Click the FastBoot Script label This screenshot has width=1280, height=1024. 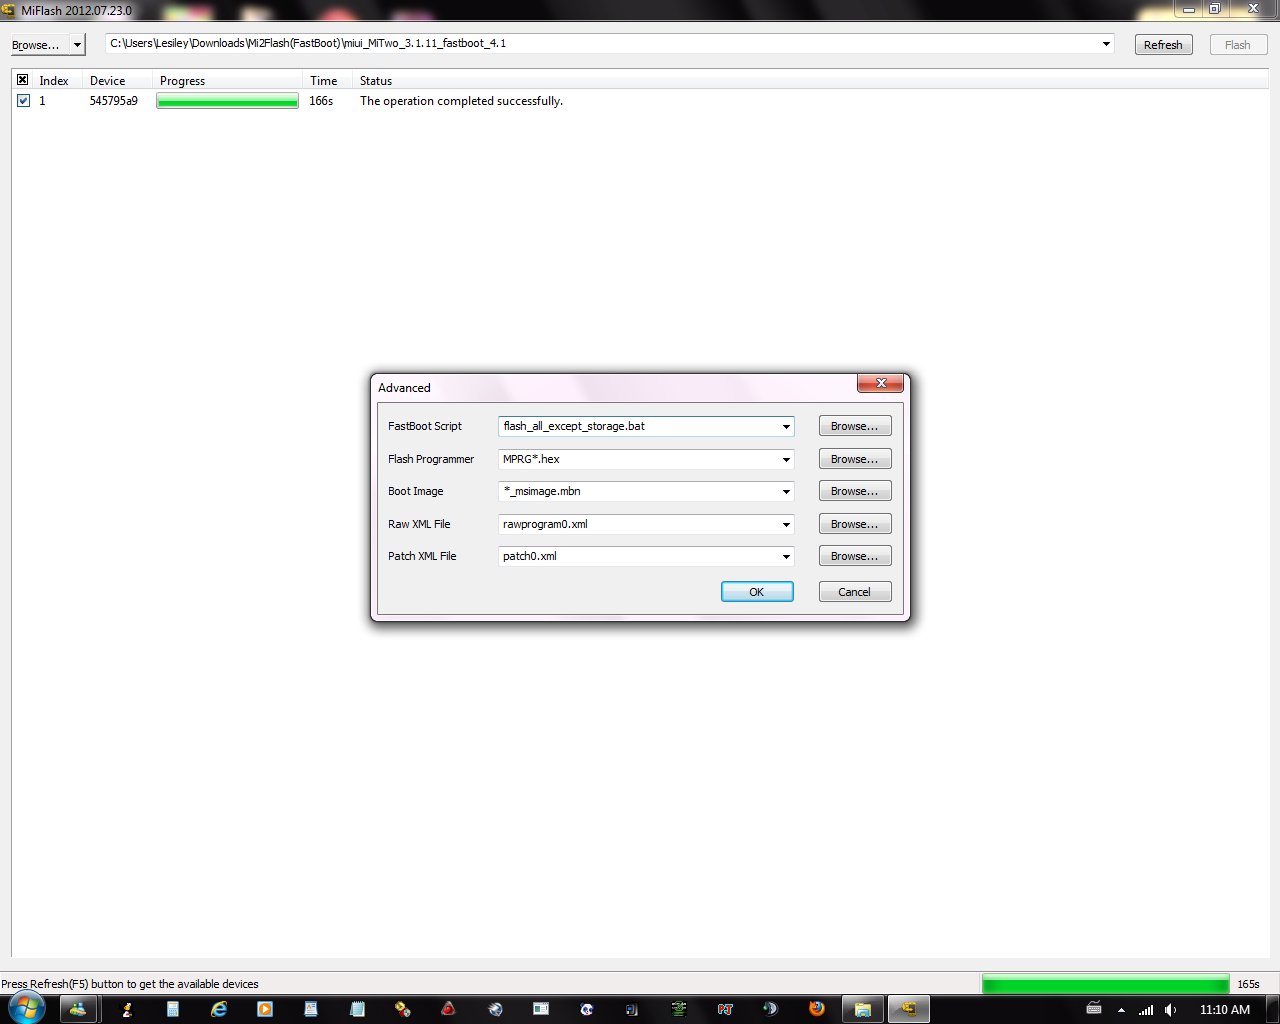425,426
